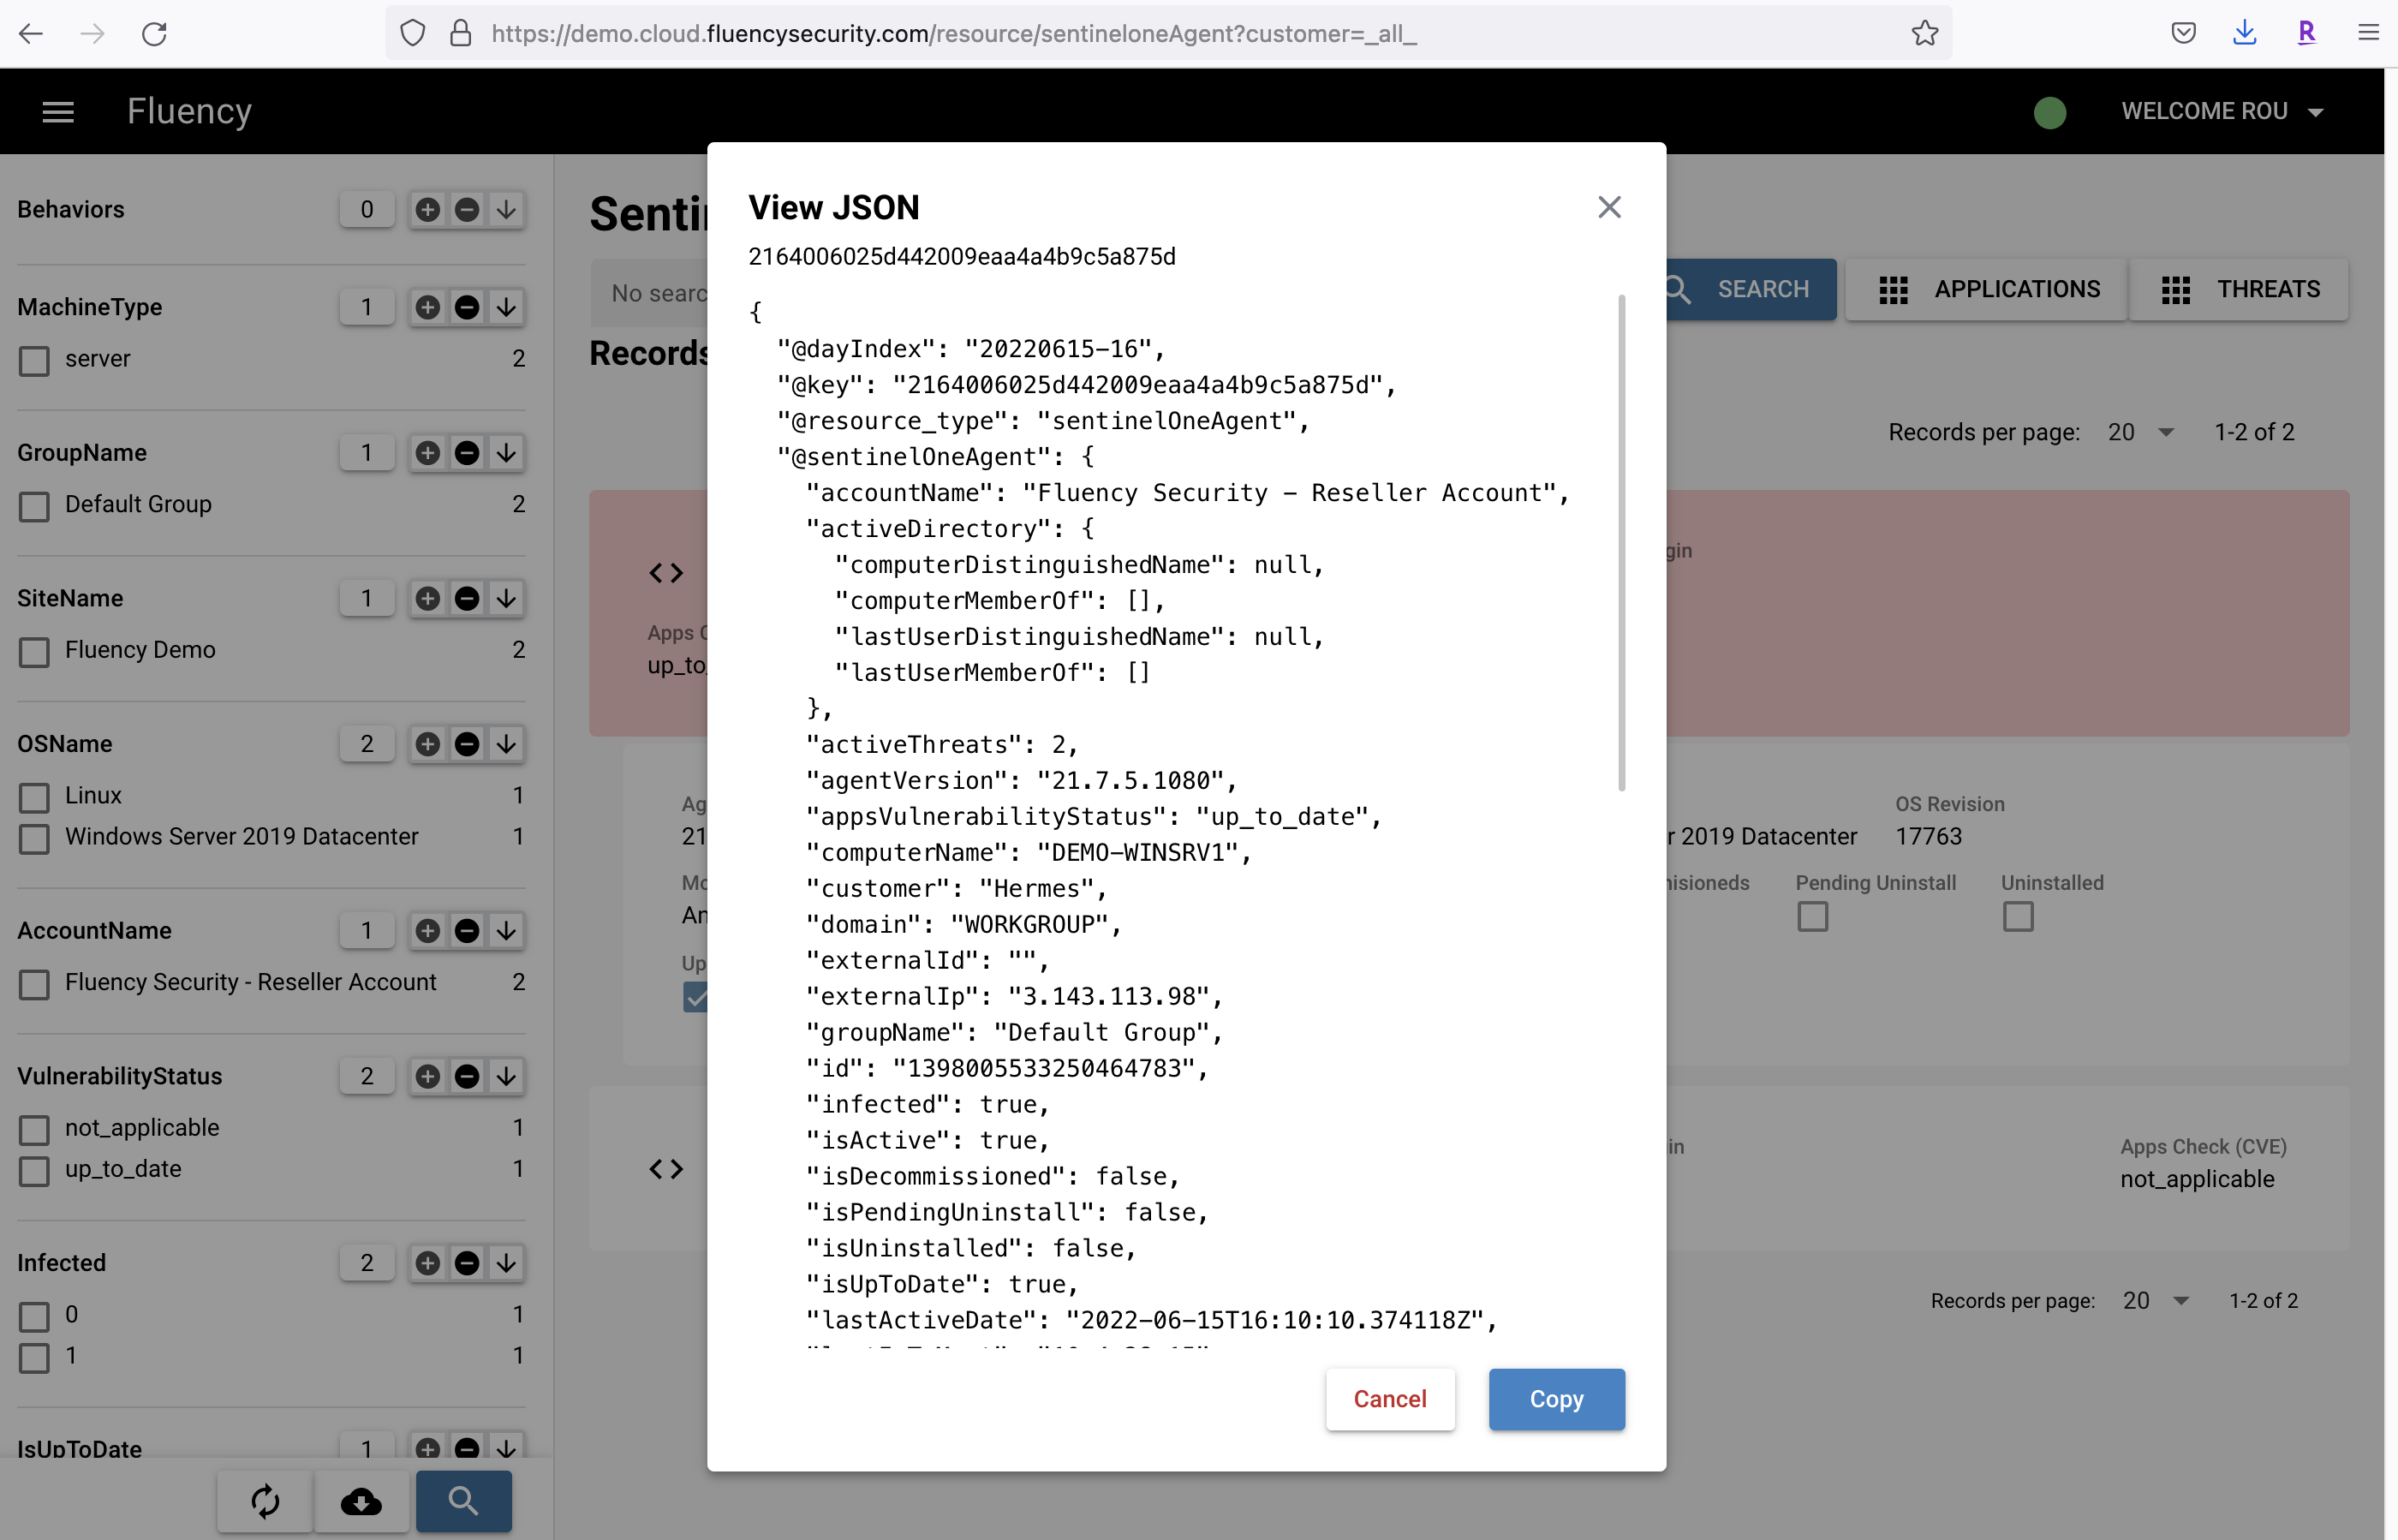Click the Fluency logo text

pyautogui.click(x=189, y=111)
